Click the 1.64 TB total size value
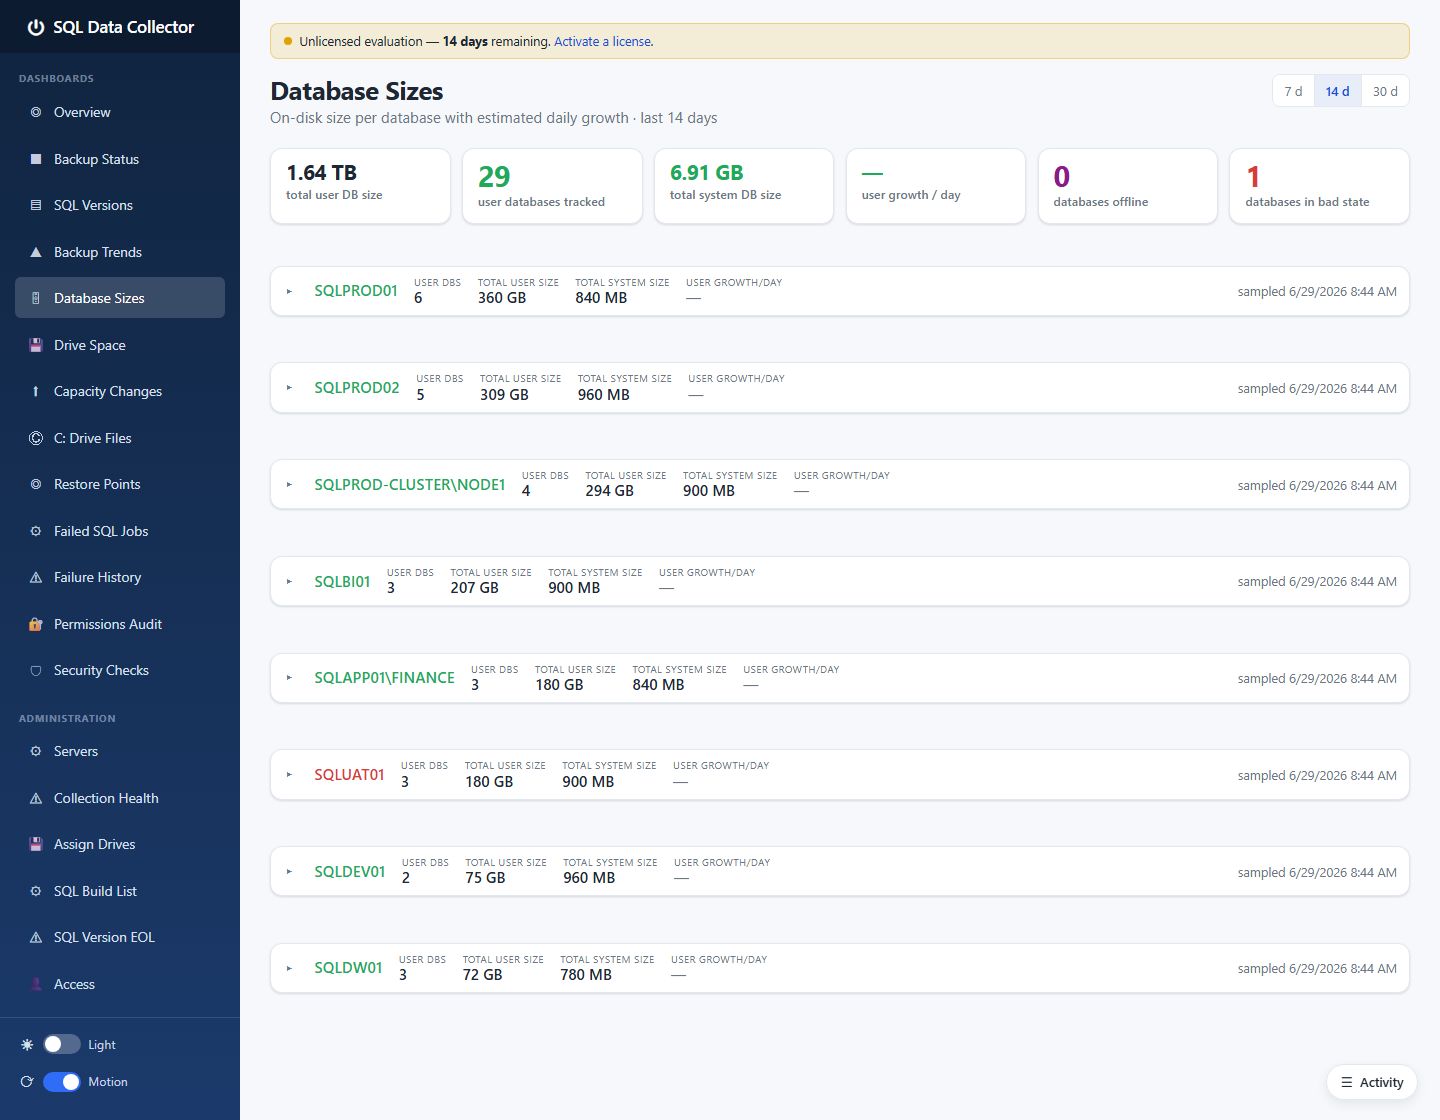The width and height of the screenshot is (1440, 1120). tap(322, 173)
